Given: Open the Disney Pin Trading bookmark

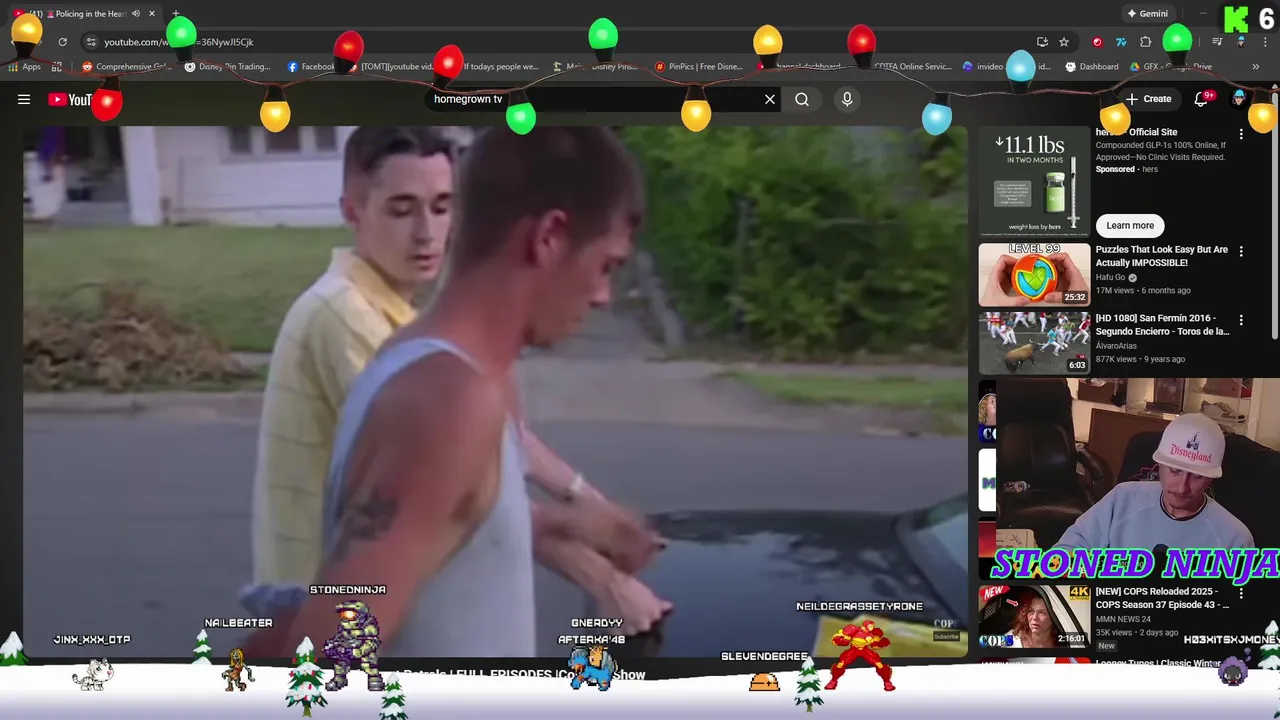Looking at the screenshot, I should (228, 67).
